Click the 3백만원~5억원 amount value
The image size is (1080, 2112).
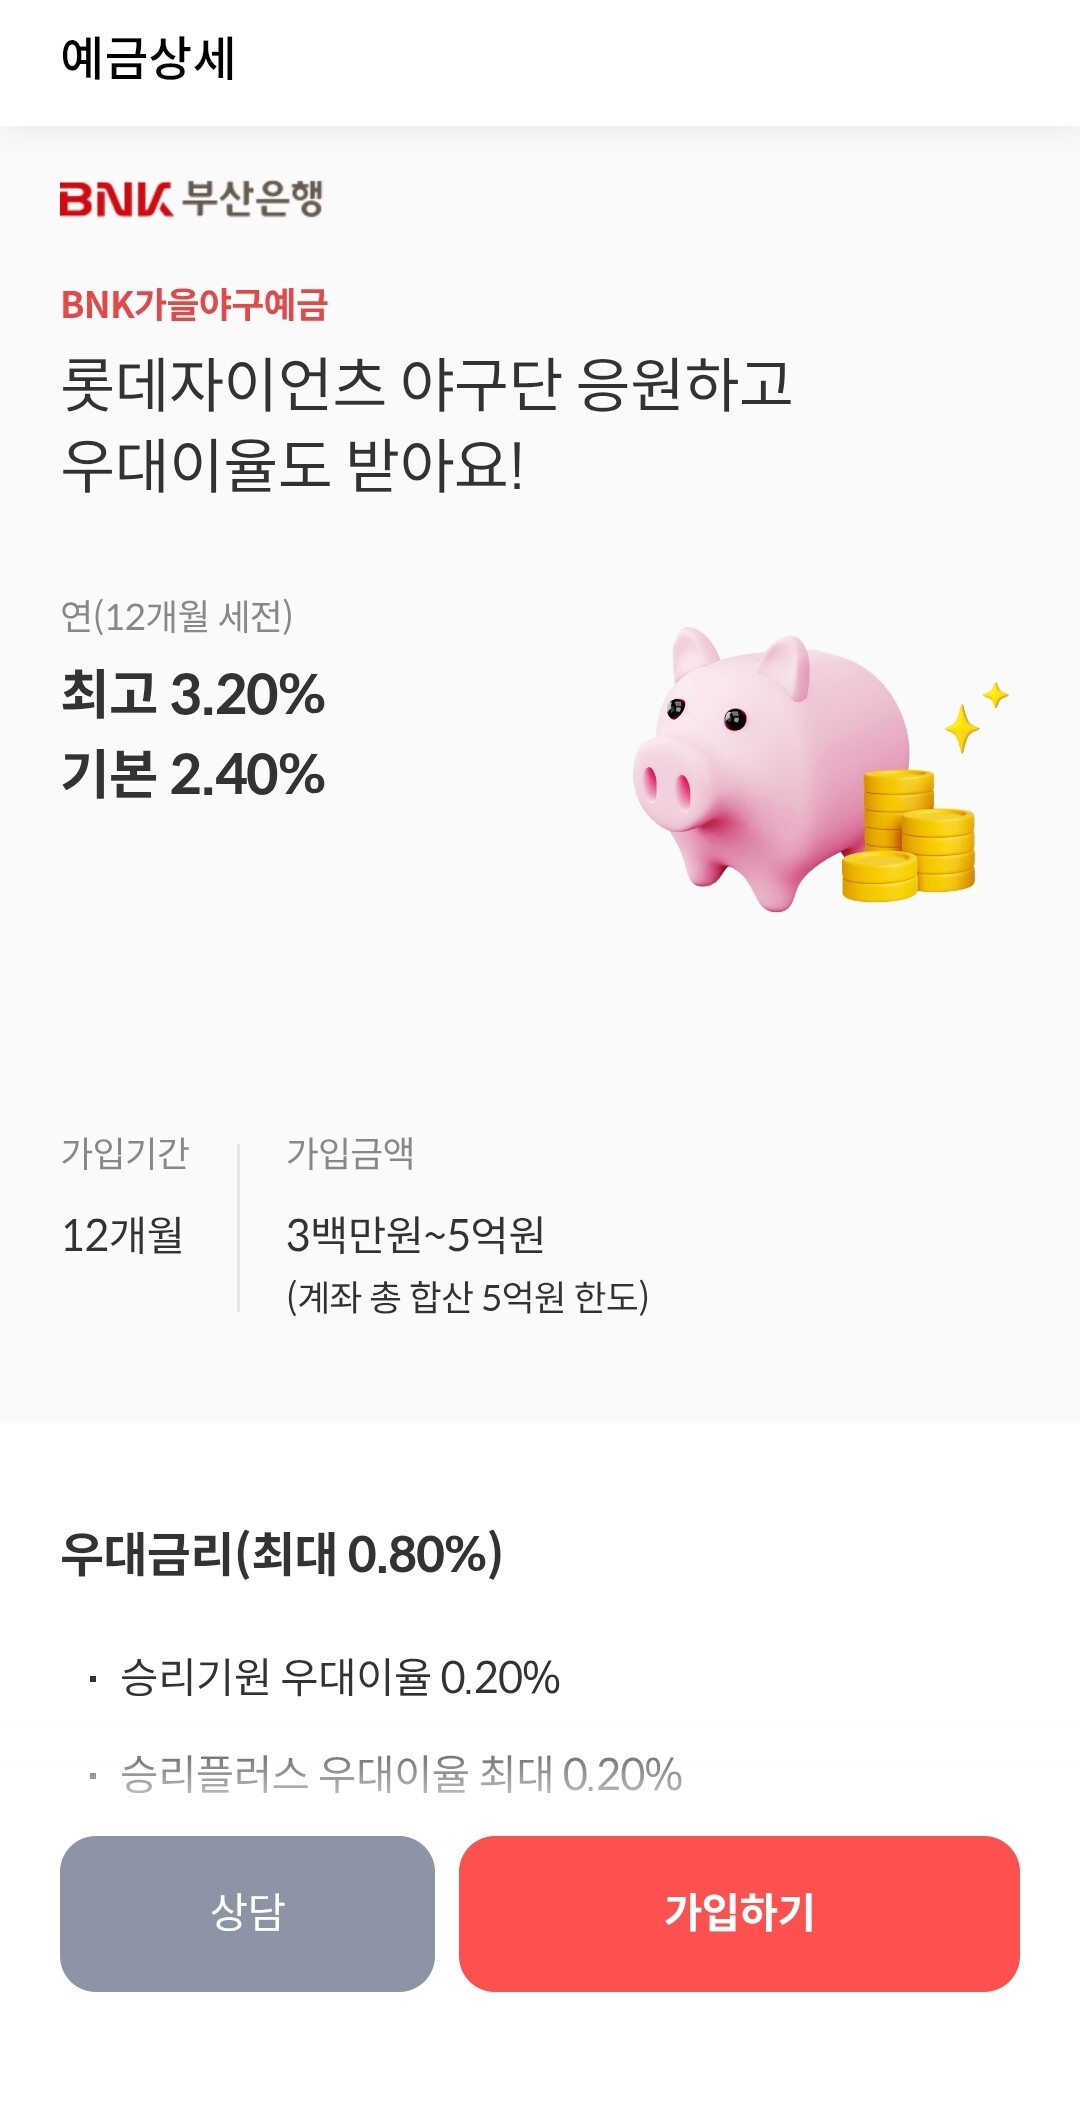(415, 1236)
